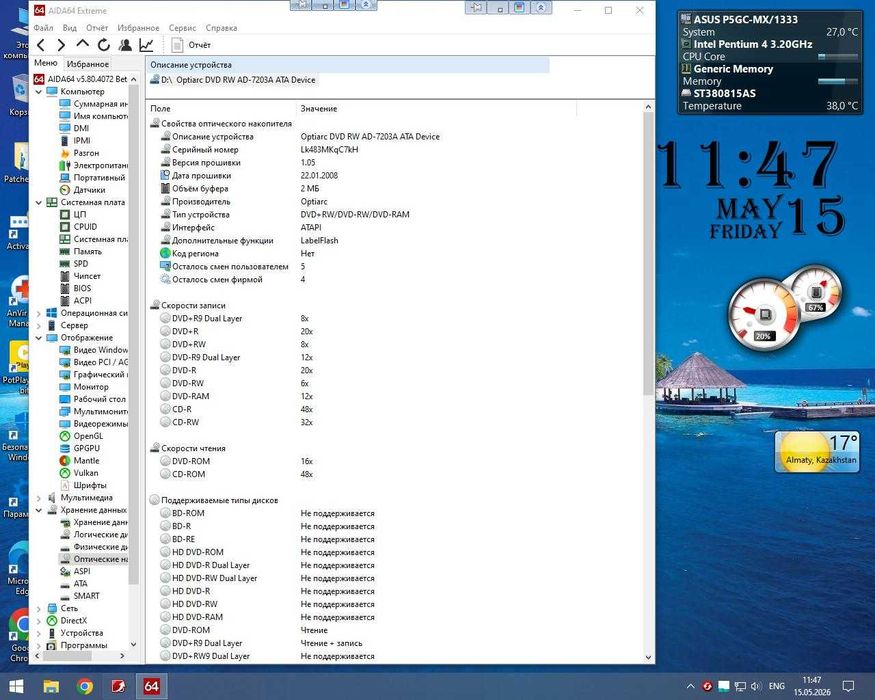875x700 pixels.
Task: Expand the Сервер tree node
Action: click(x=39, y=325)
